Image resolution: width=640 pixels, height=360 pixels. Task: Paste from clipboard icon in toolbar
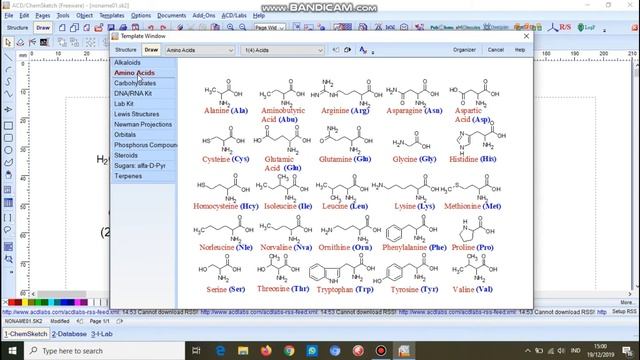point(216,27)
